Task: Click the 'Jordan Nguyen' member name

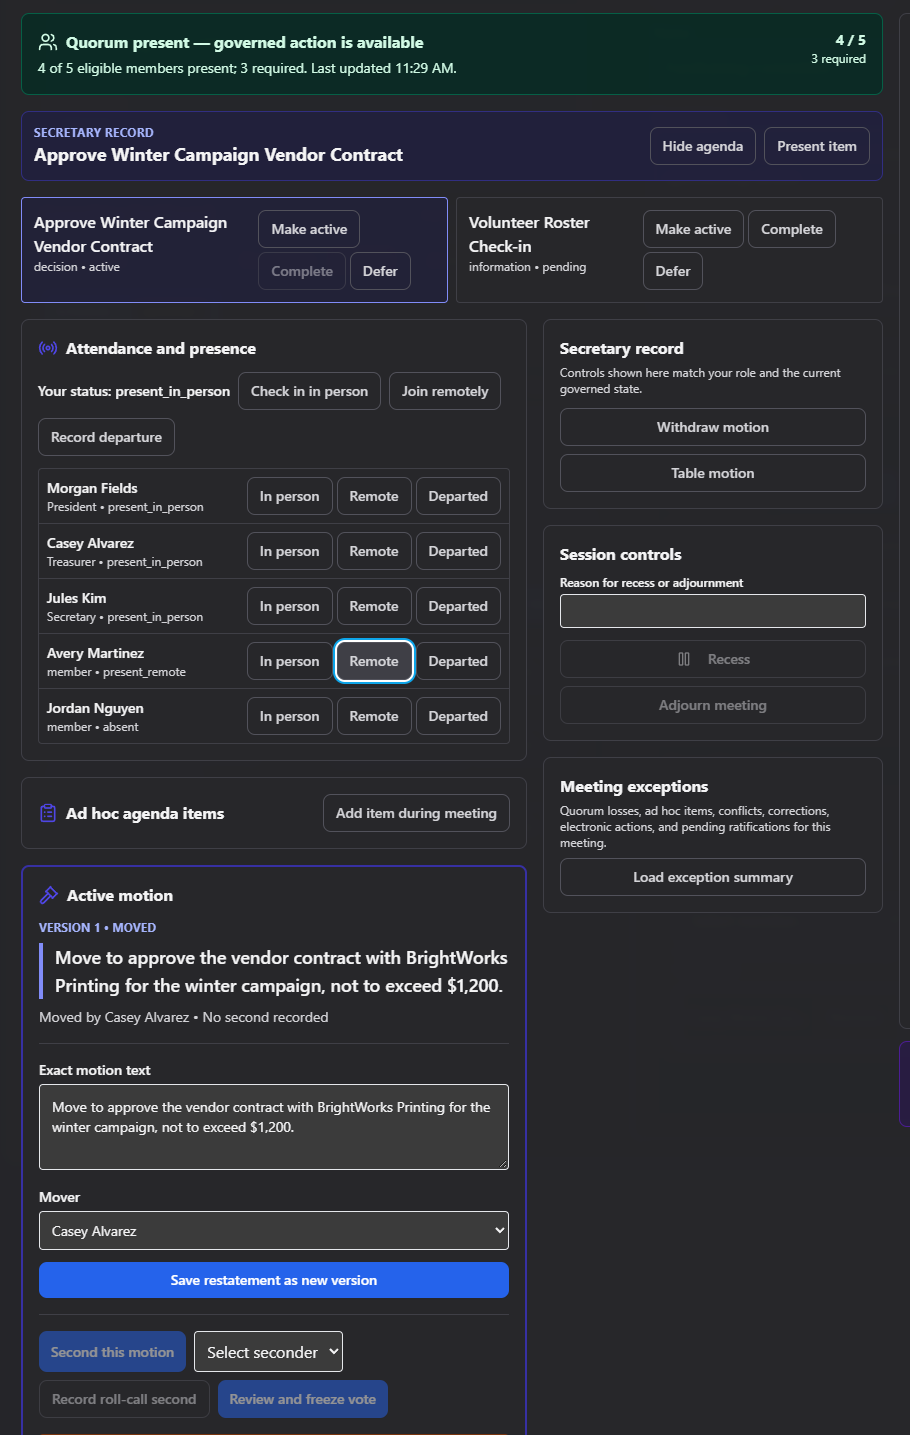Action: point(95,708)
